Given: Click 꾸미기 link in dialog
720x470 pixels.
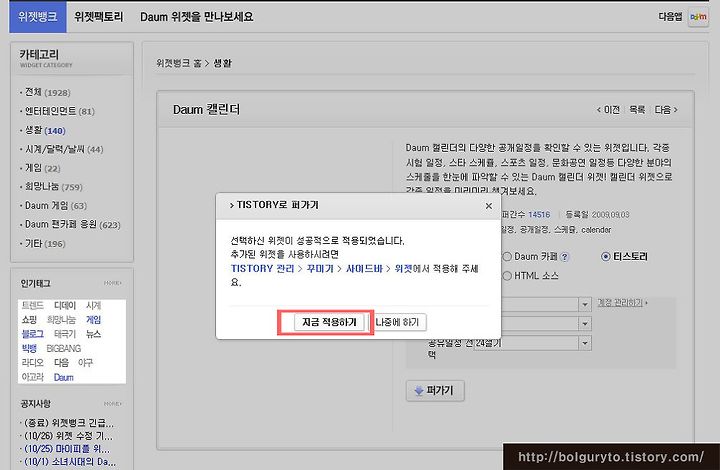Looking at the screenshot, I should (x=320, y=269).
